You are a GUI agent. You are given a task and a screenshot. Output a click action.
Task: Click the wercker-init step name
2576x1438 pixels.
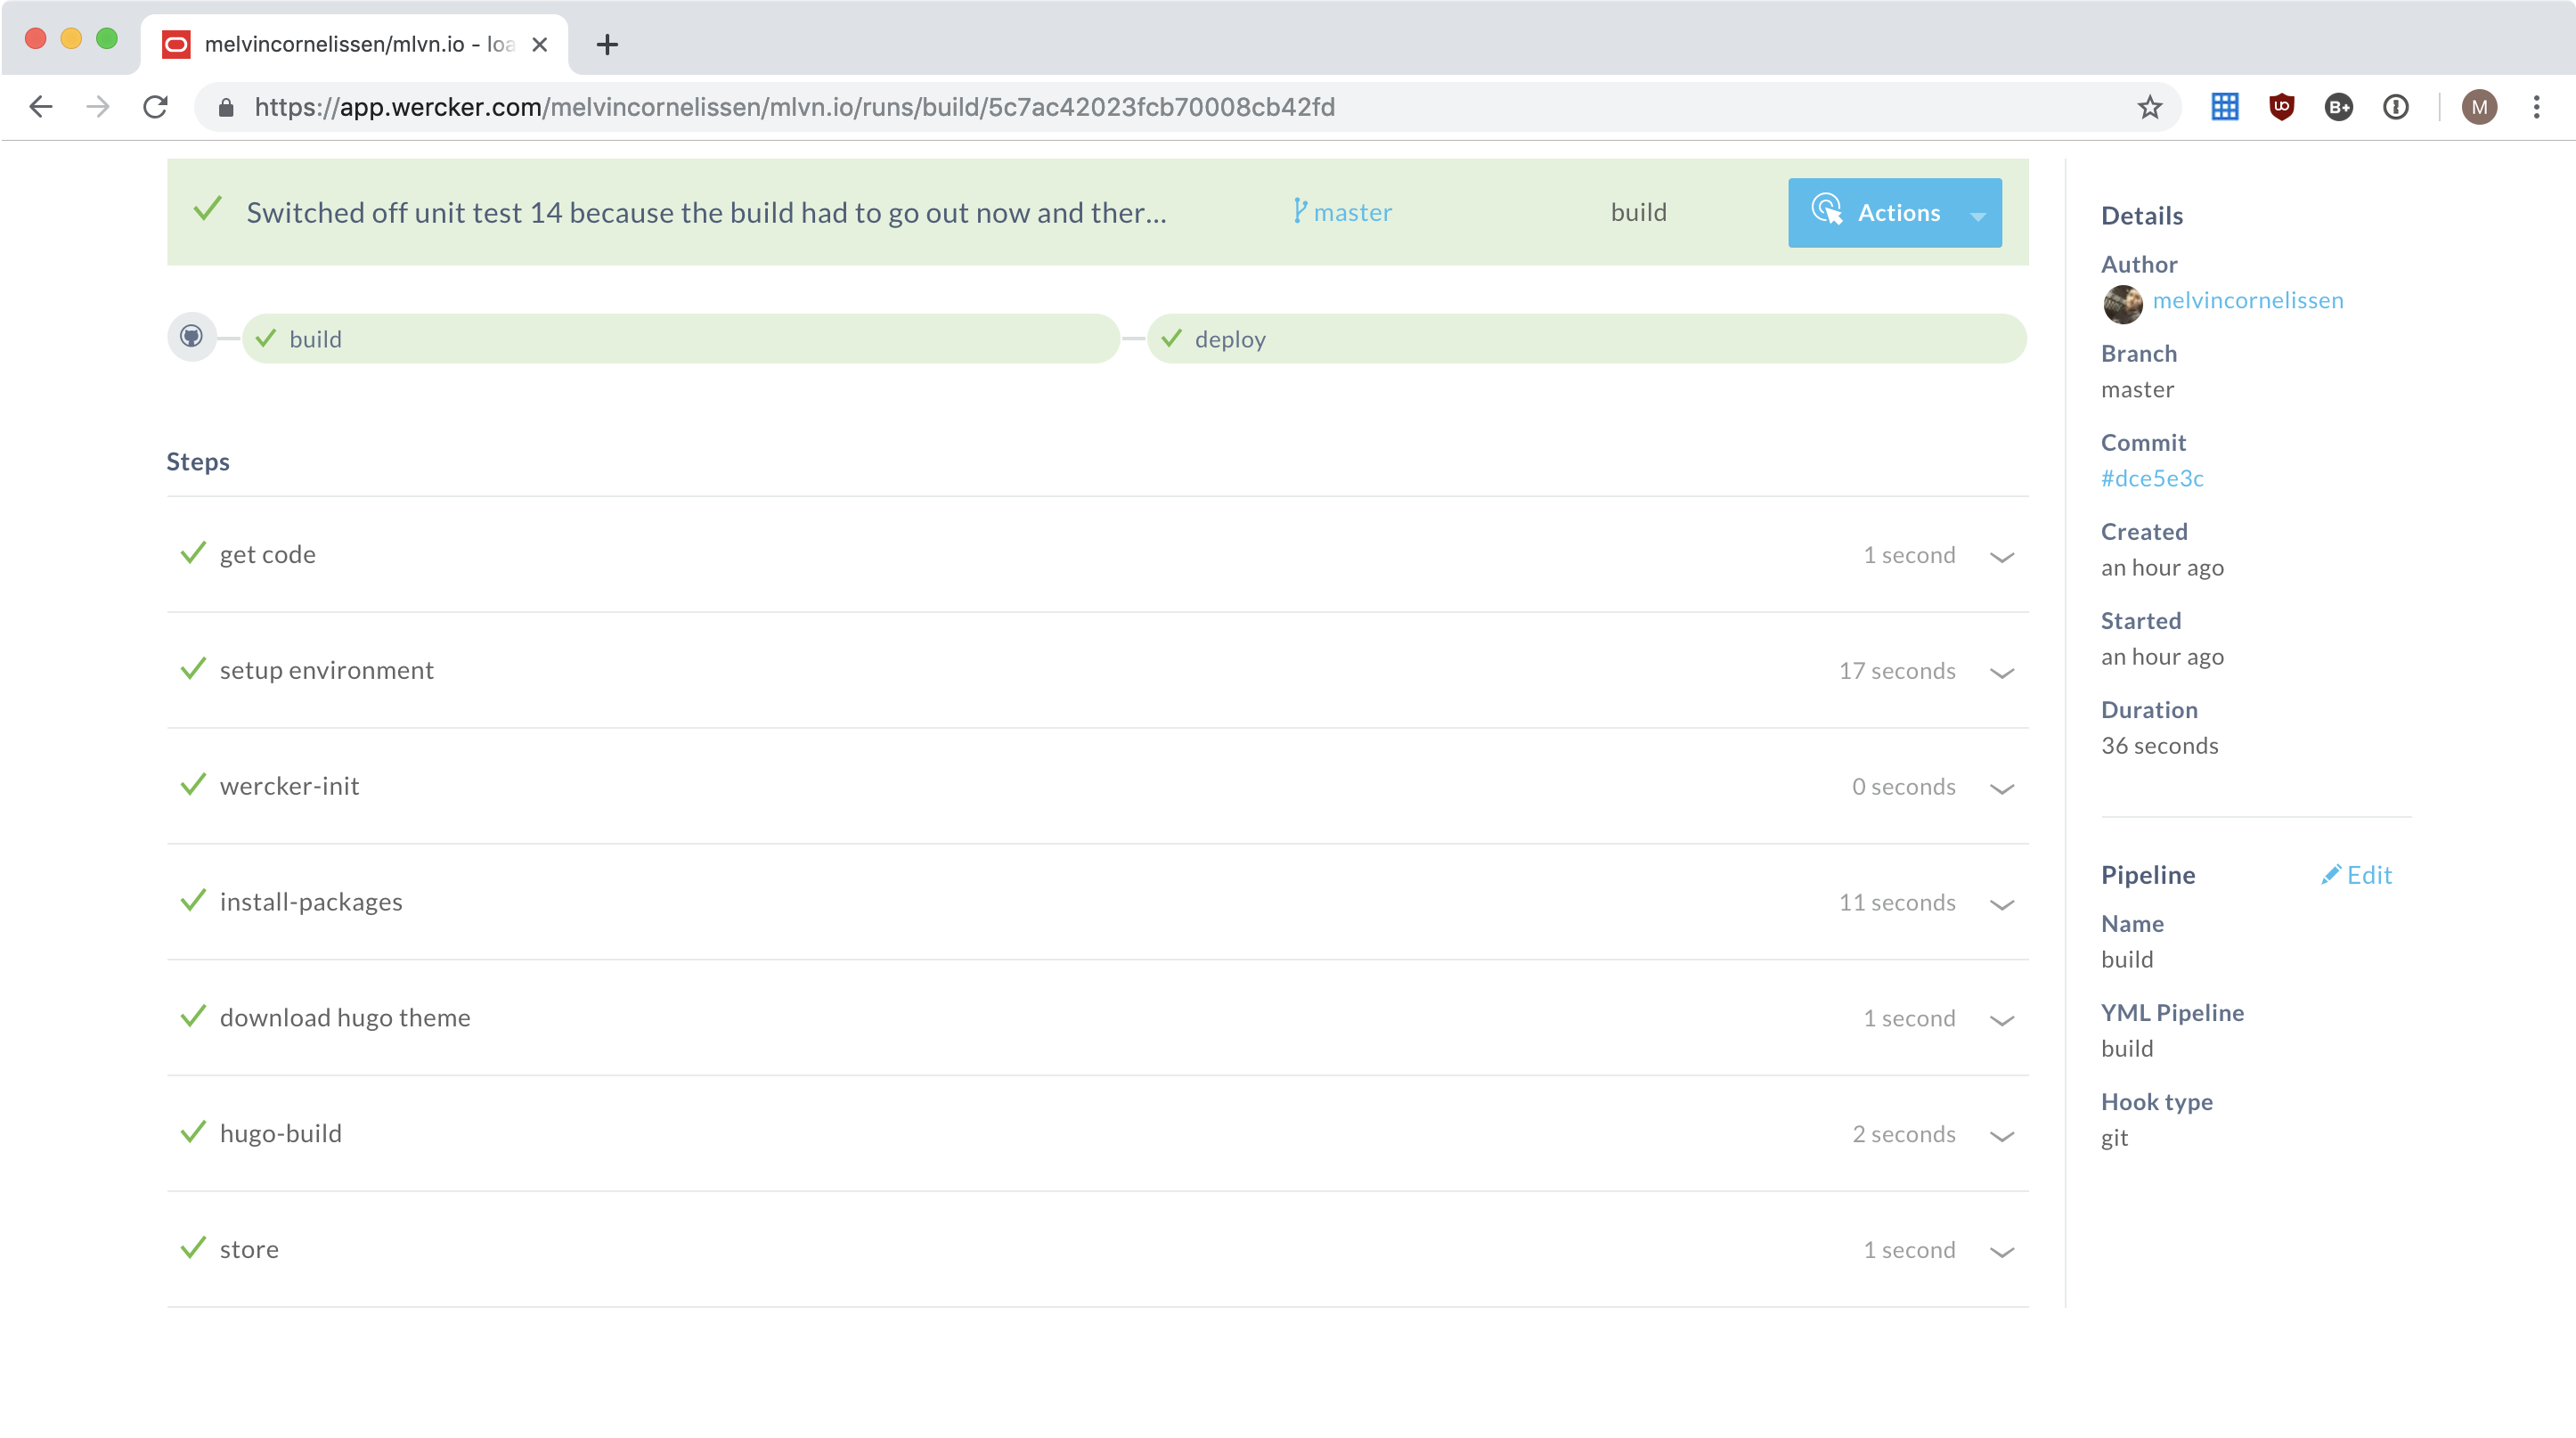289,786
